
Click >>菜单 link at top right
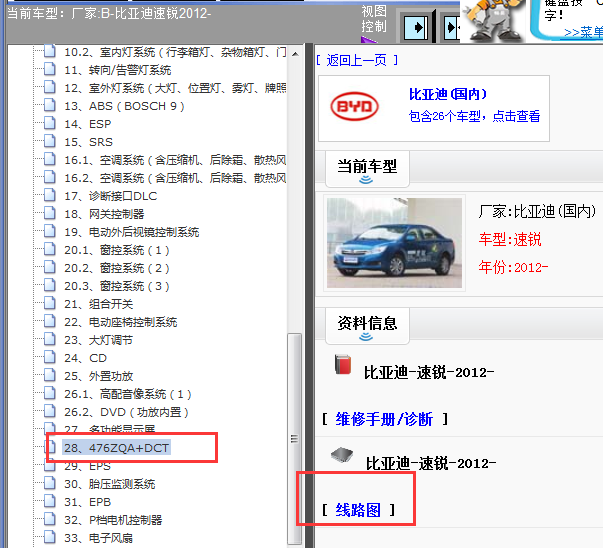click(x=583, y=32)
